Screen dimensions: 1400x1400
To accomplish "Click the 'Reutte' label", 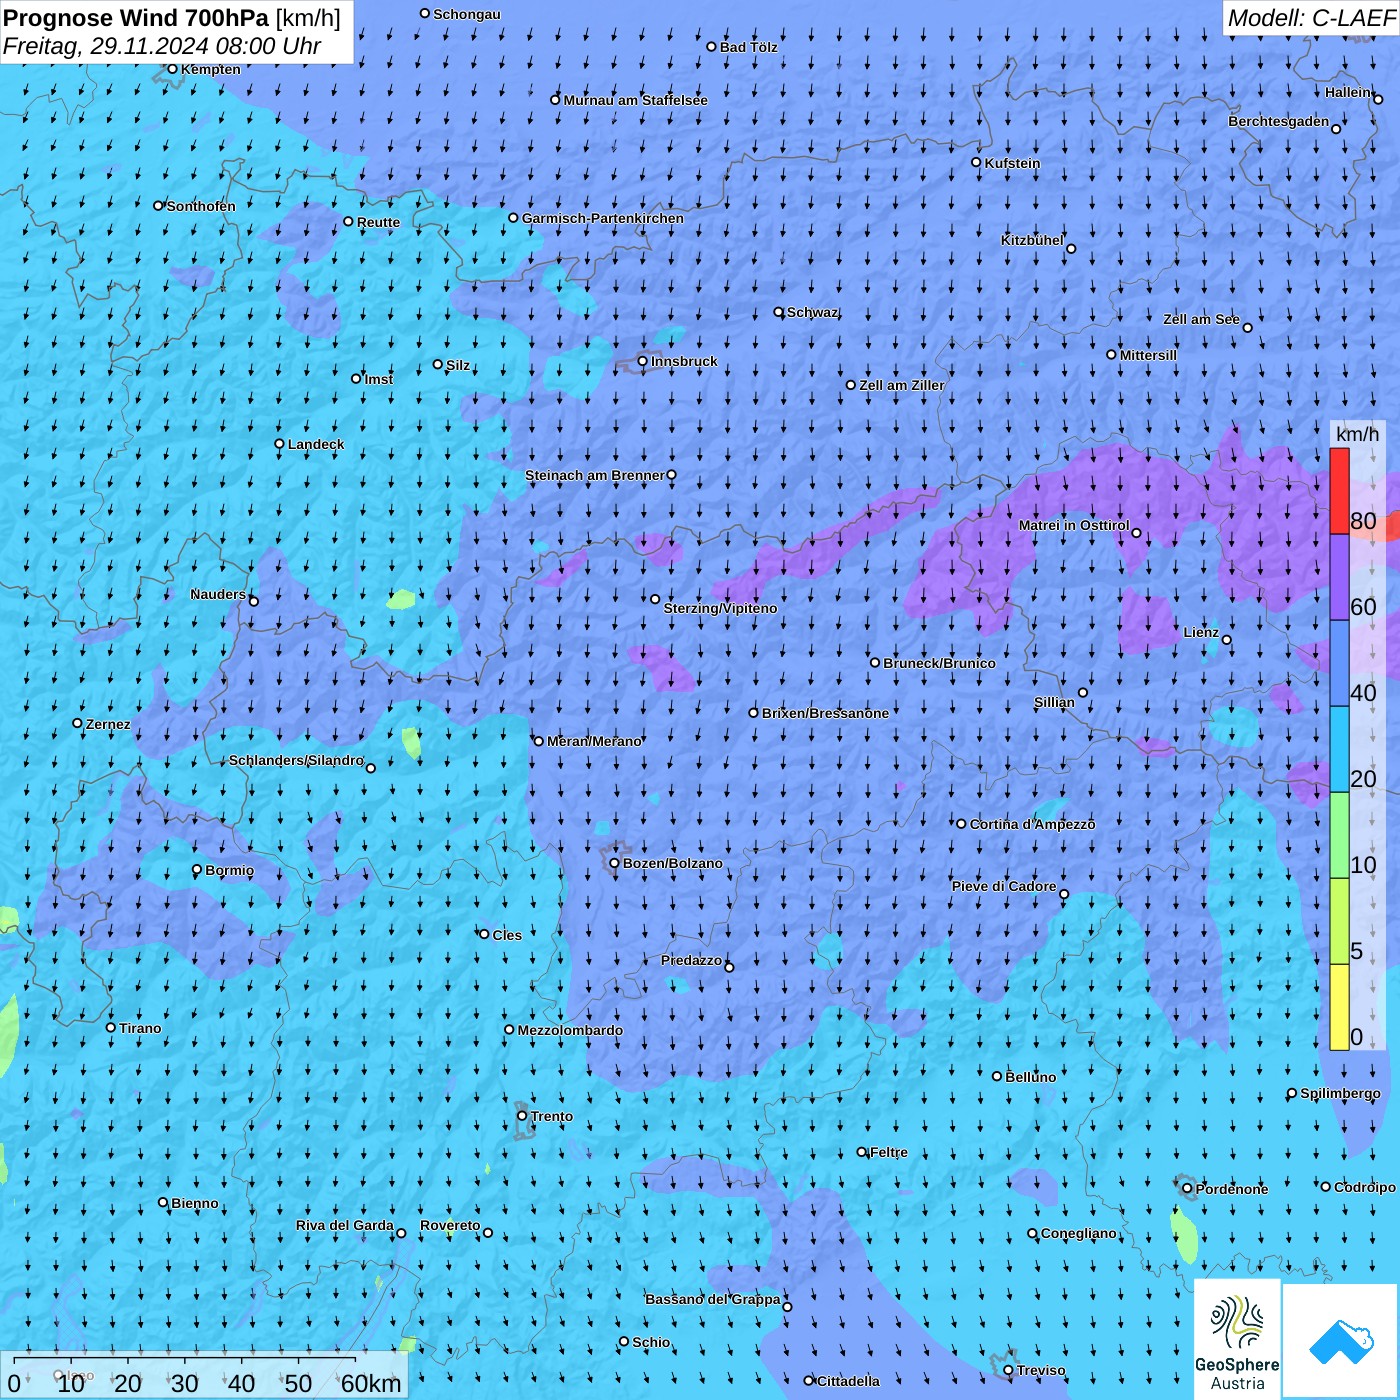I will click(x=378, y=222).
